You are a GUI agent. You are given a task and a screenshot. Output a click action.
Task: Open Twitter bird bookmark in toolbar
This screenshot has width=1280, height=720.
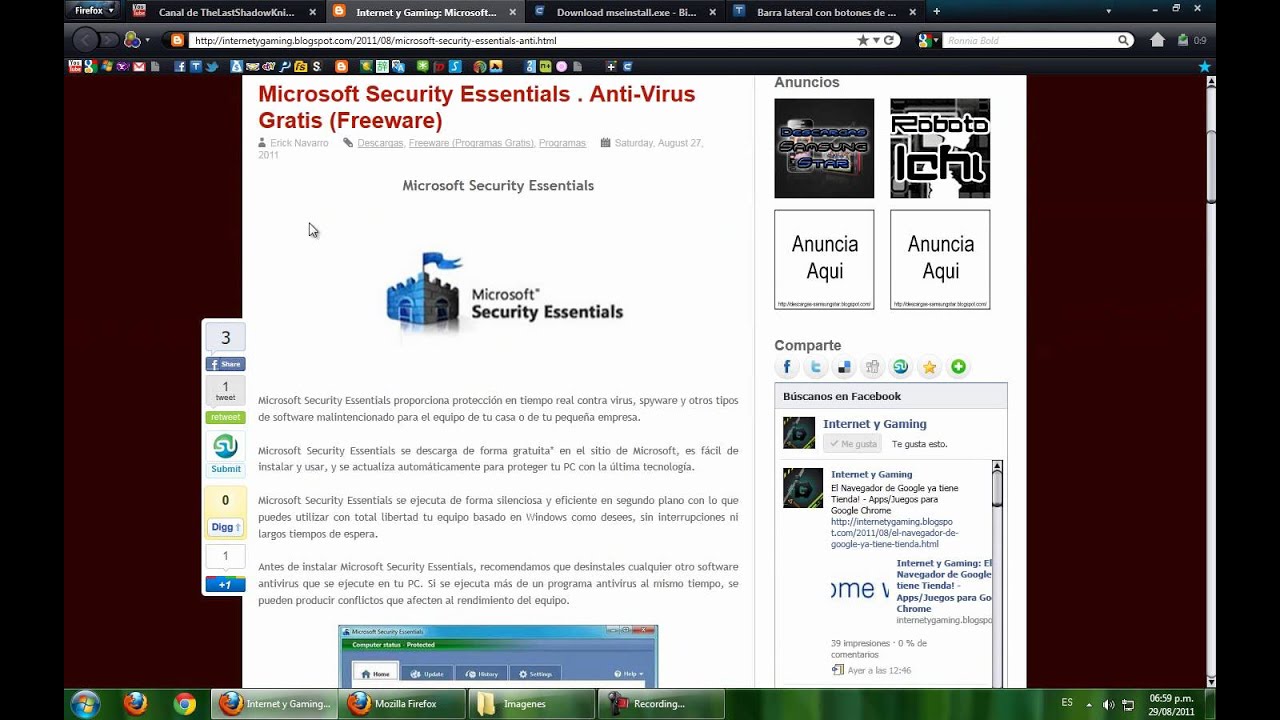click(x=211, y=66)
